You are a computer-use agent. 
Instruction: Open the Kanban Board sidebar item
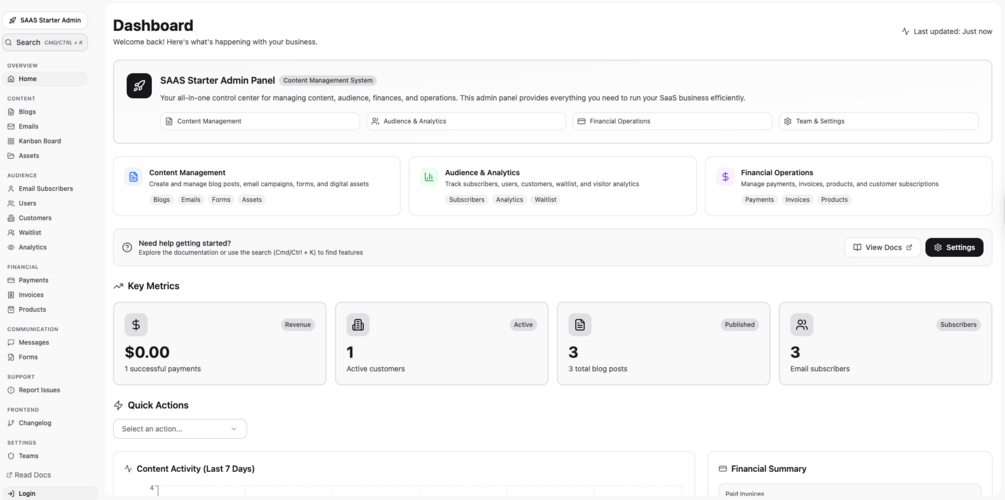[39, 141]
